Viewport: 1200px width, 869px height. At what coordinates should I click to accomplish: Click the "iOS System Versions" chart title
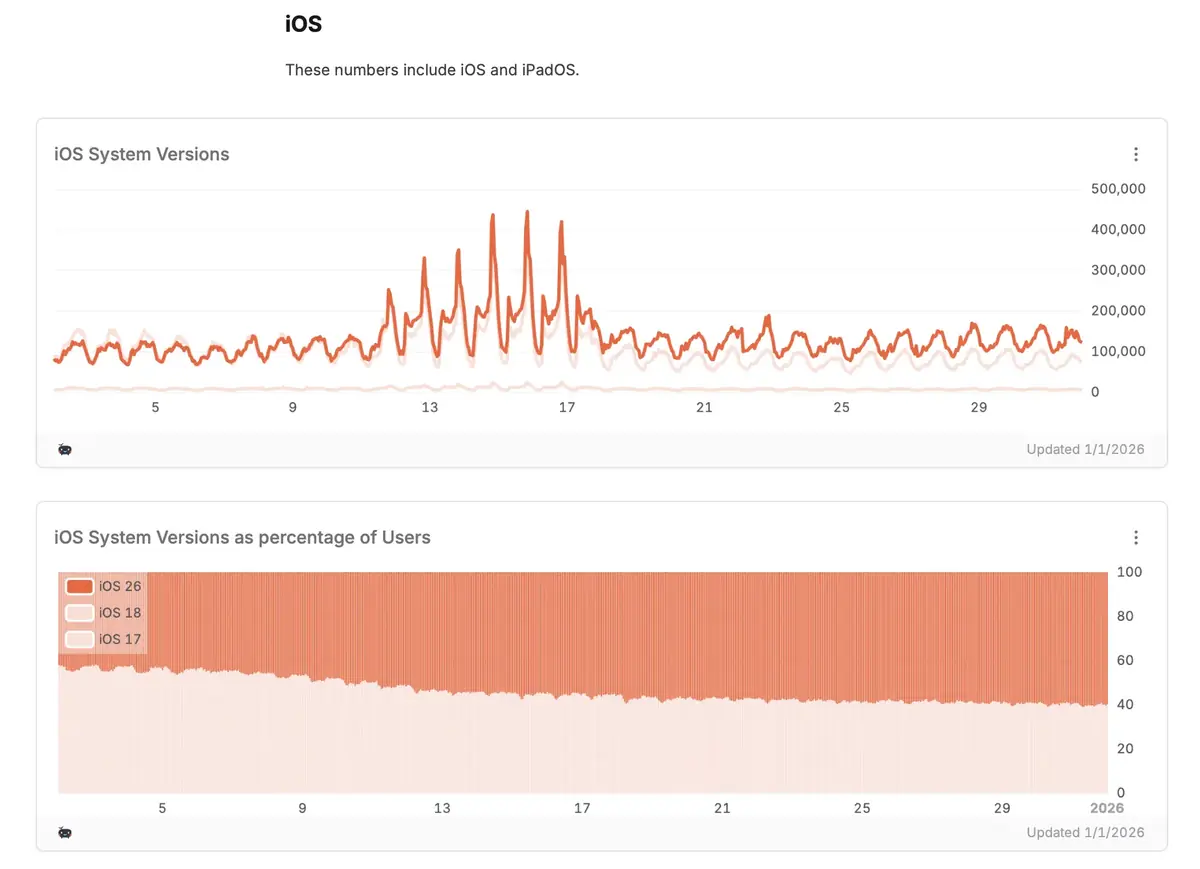pyautogui.click(x=142, y=154)
